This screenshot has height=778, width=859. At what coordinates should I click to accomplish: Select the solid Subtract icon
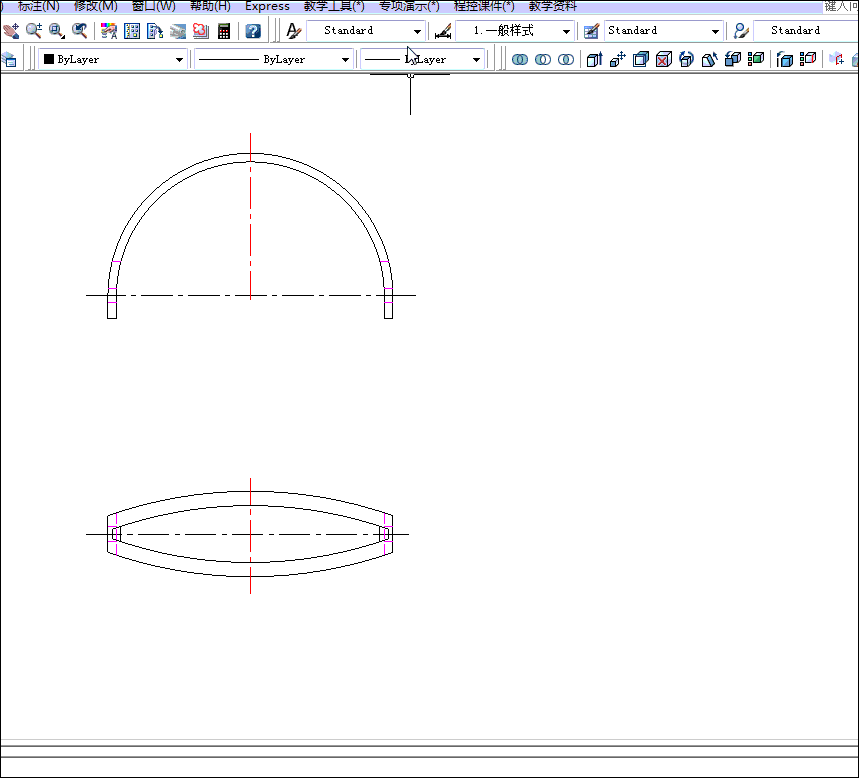click(x=543, y=59)
